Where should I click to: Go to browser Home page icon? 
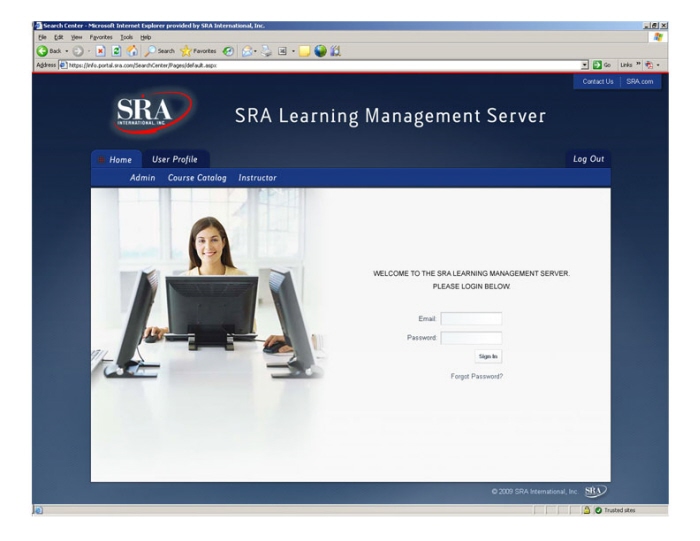tap(132, 51)
